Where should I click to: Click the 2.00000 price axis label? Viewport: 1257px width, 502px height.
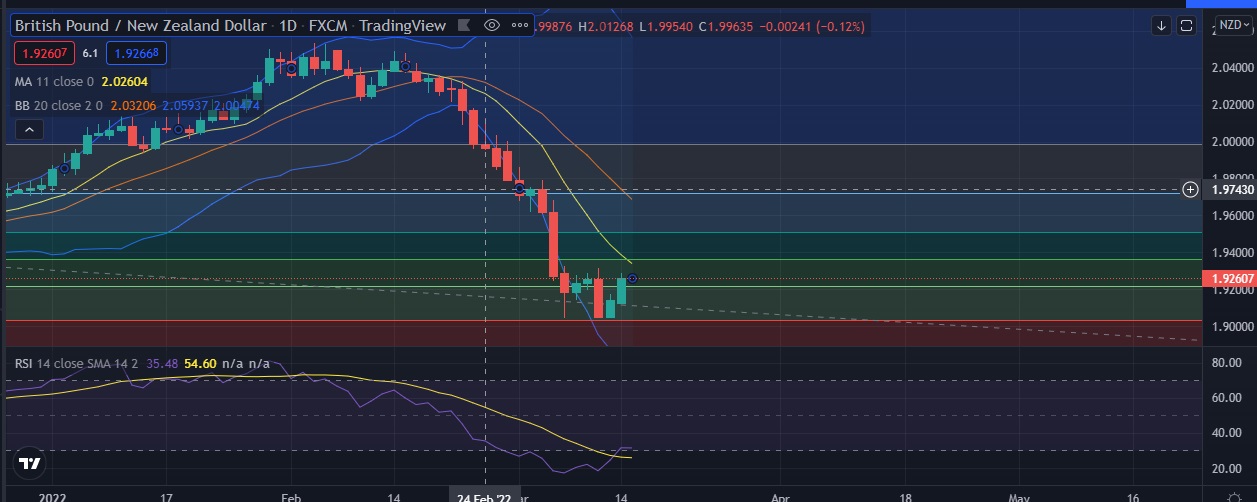point(1232,142)
